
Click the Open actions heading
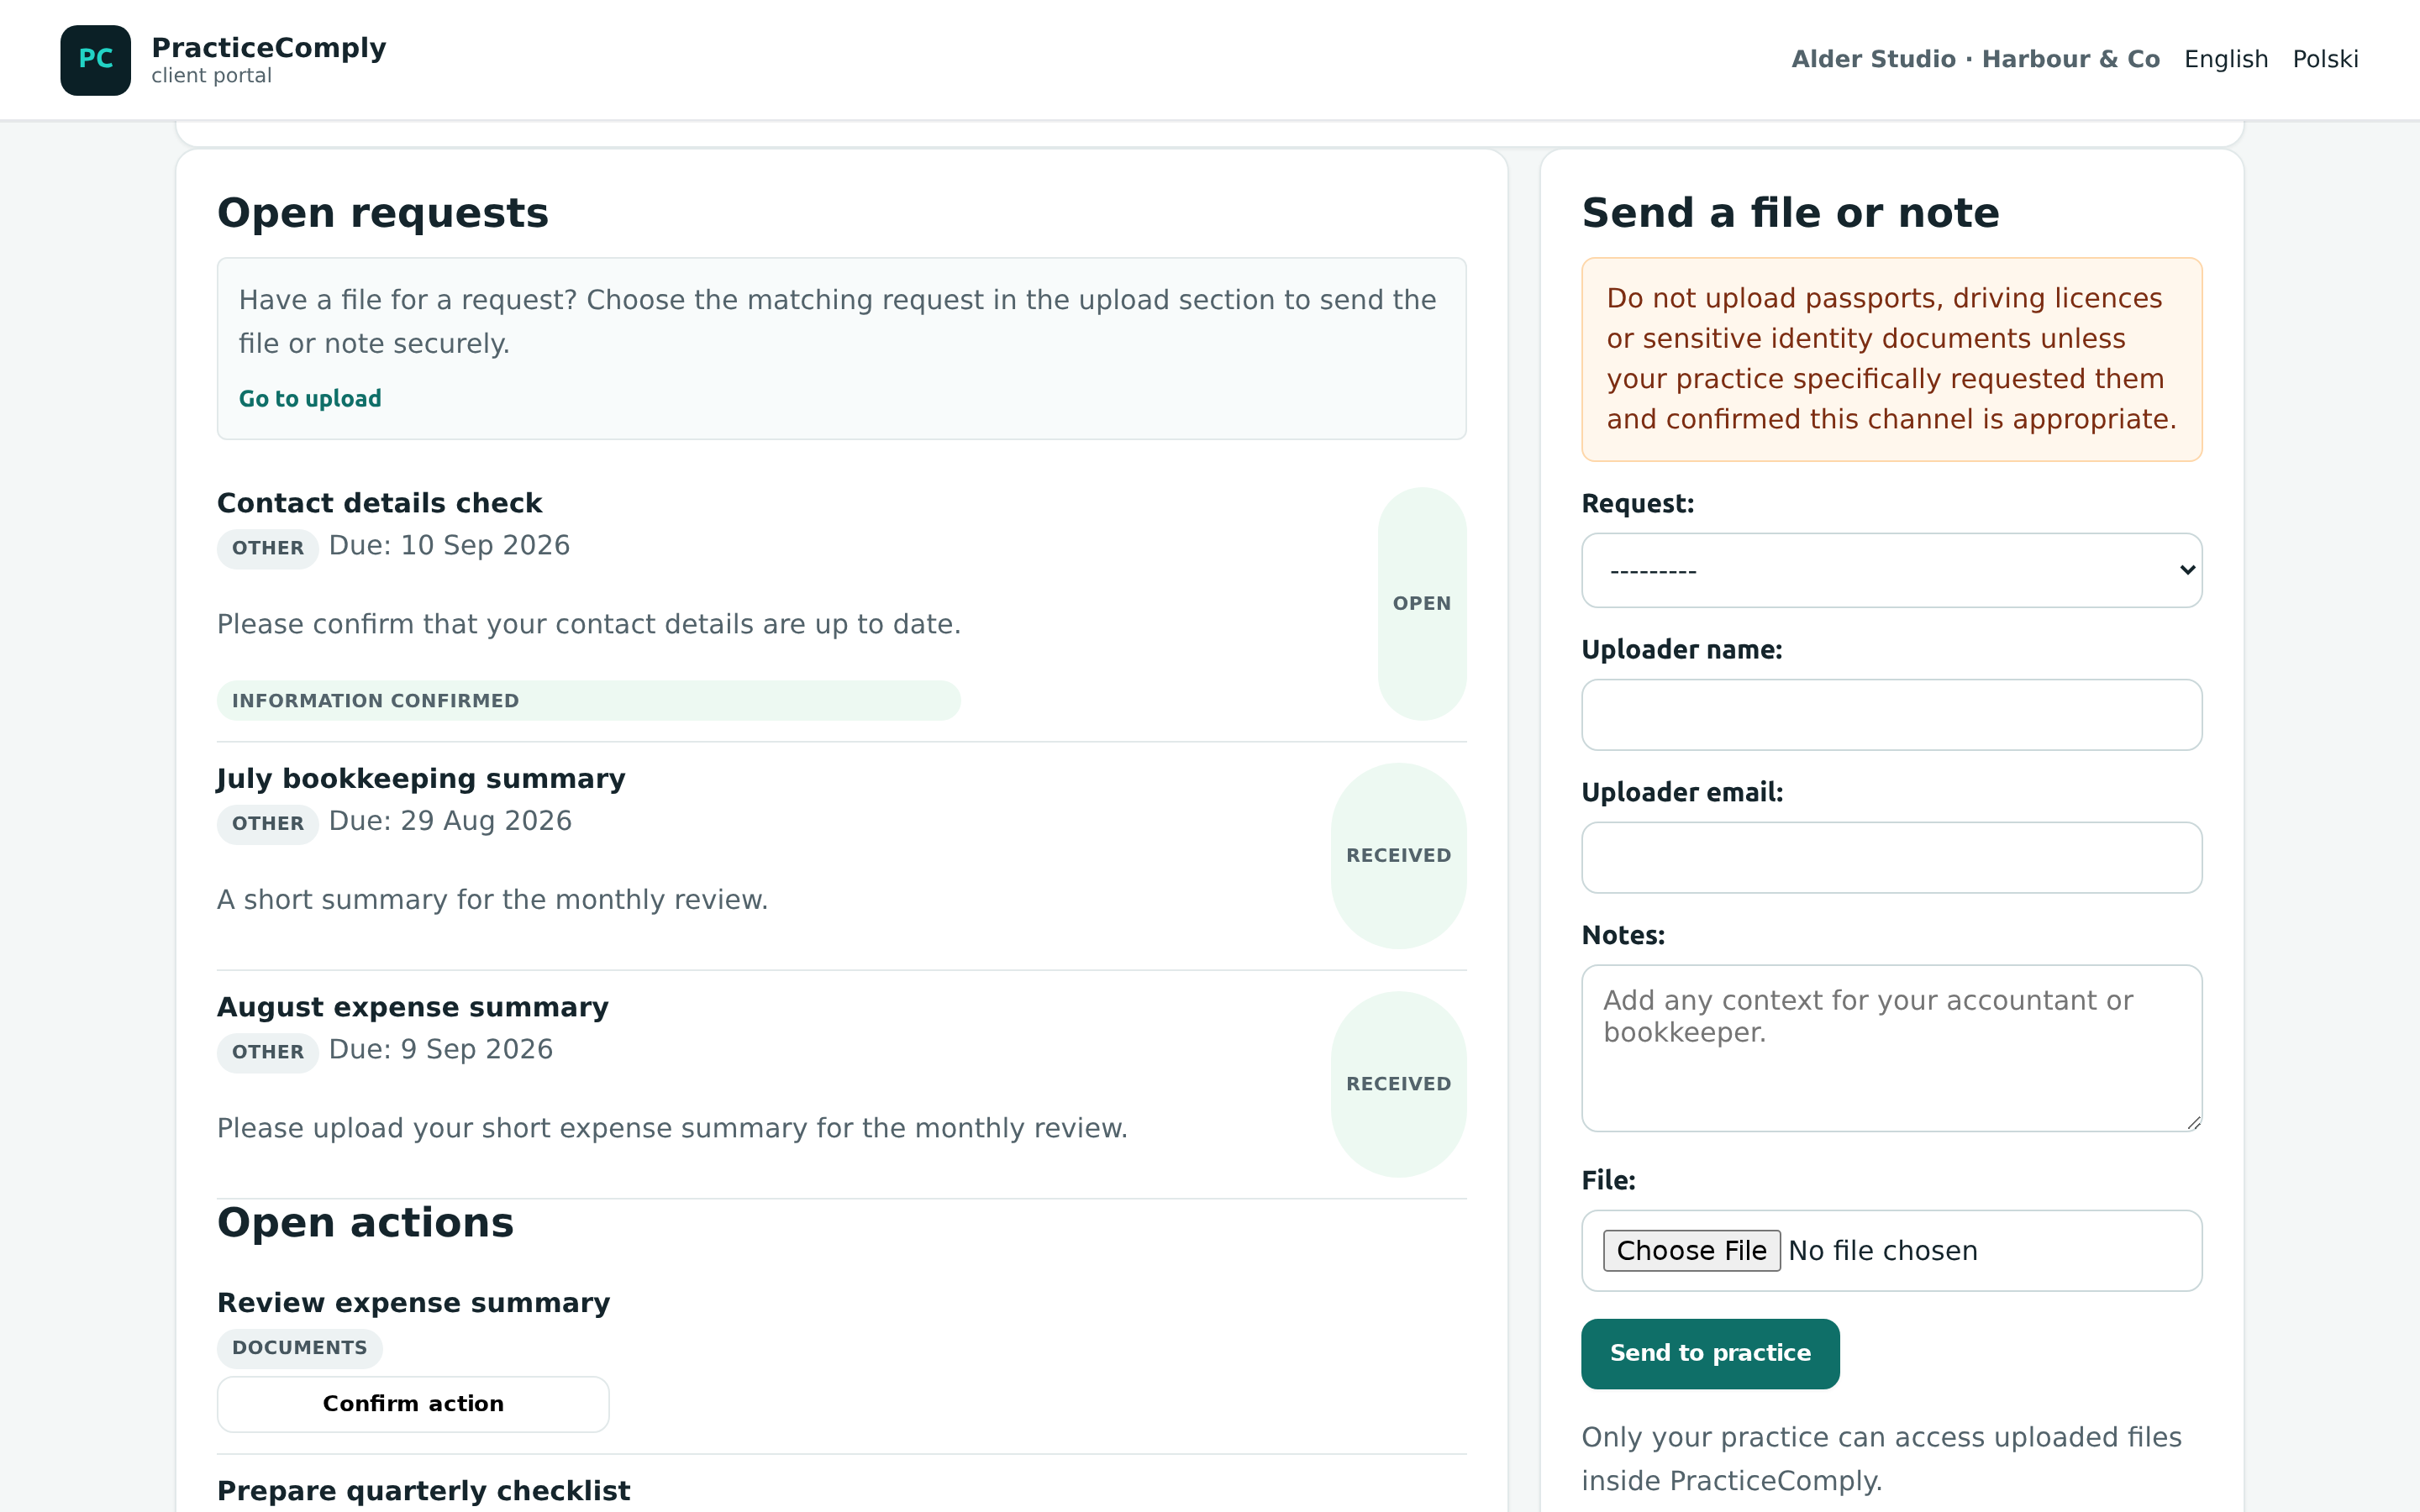coord(366,1223)
